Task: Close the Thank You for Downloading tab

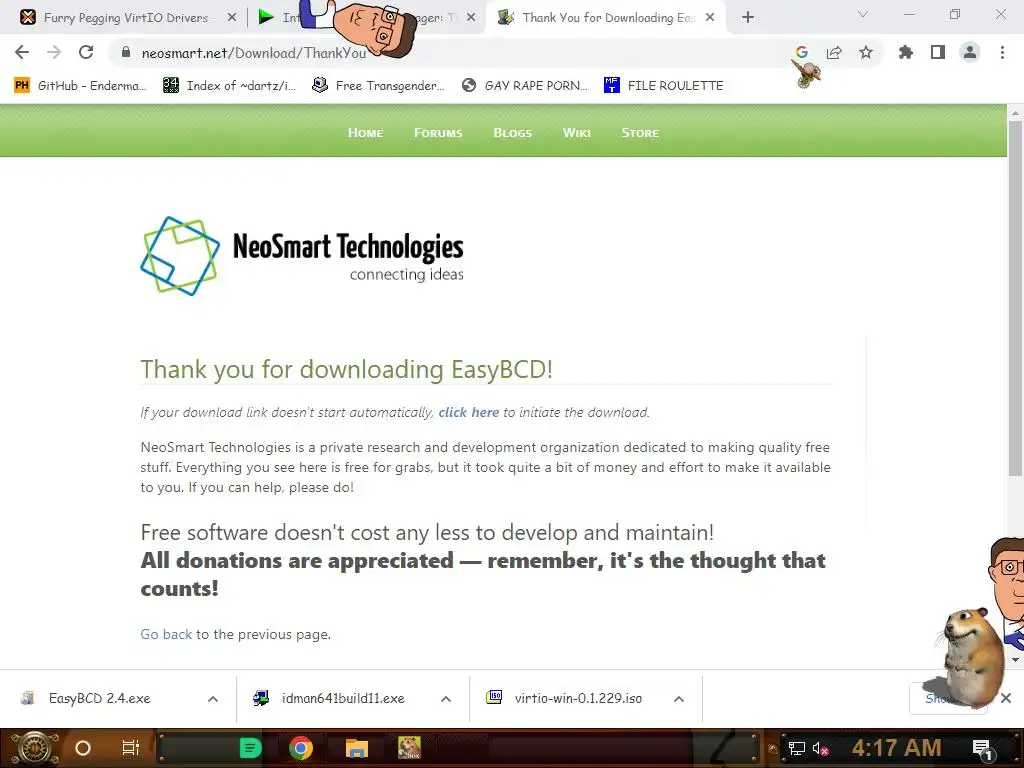Action: (x=710, y=18)
